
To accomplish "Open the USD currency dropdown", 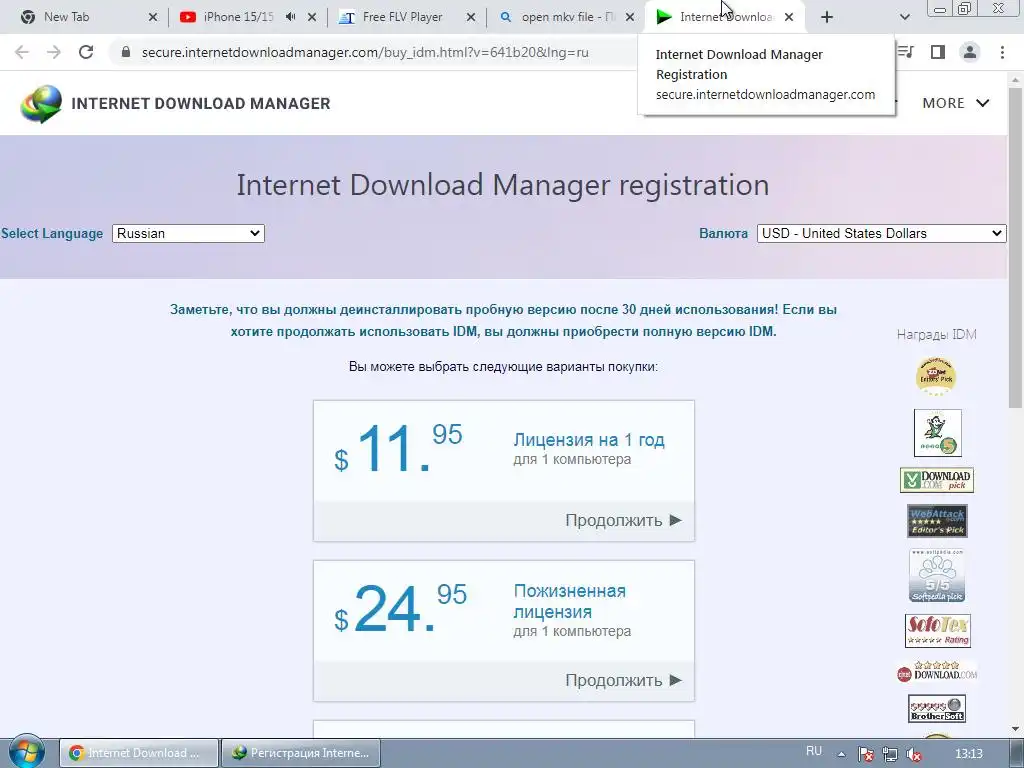I will (x=881, y=233).
